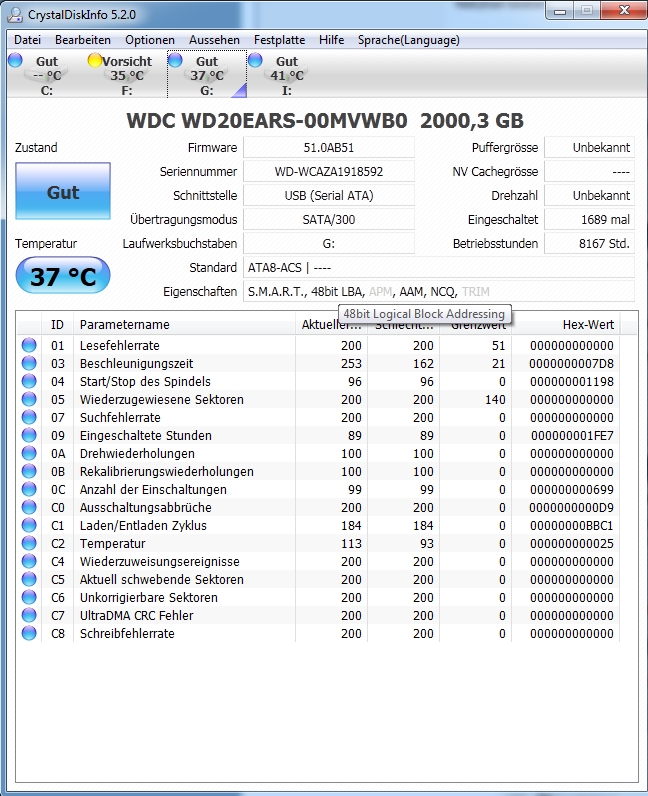Click the Laufwerksbuchstaben G: field
The height and width of the screenshot is (796, 648).
(x=329, y=244)
